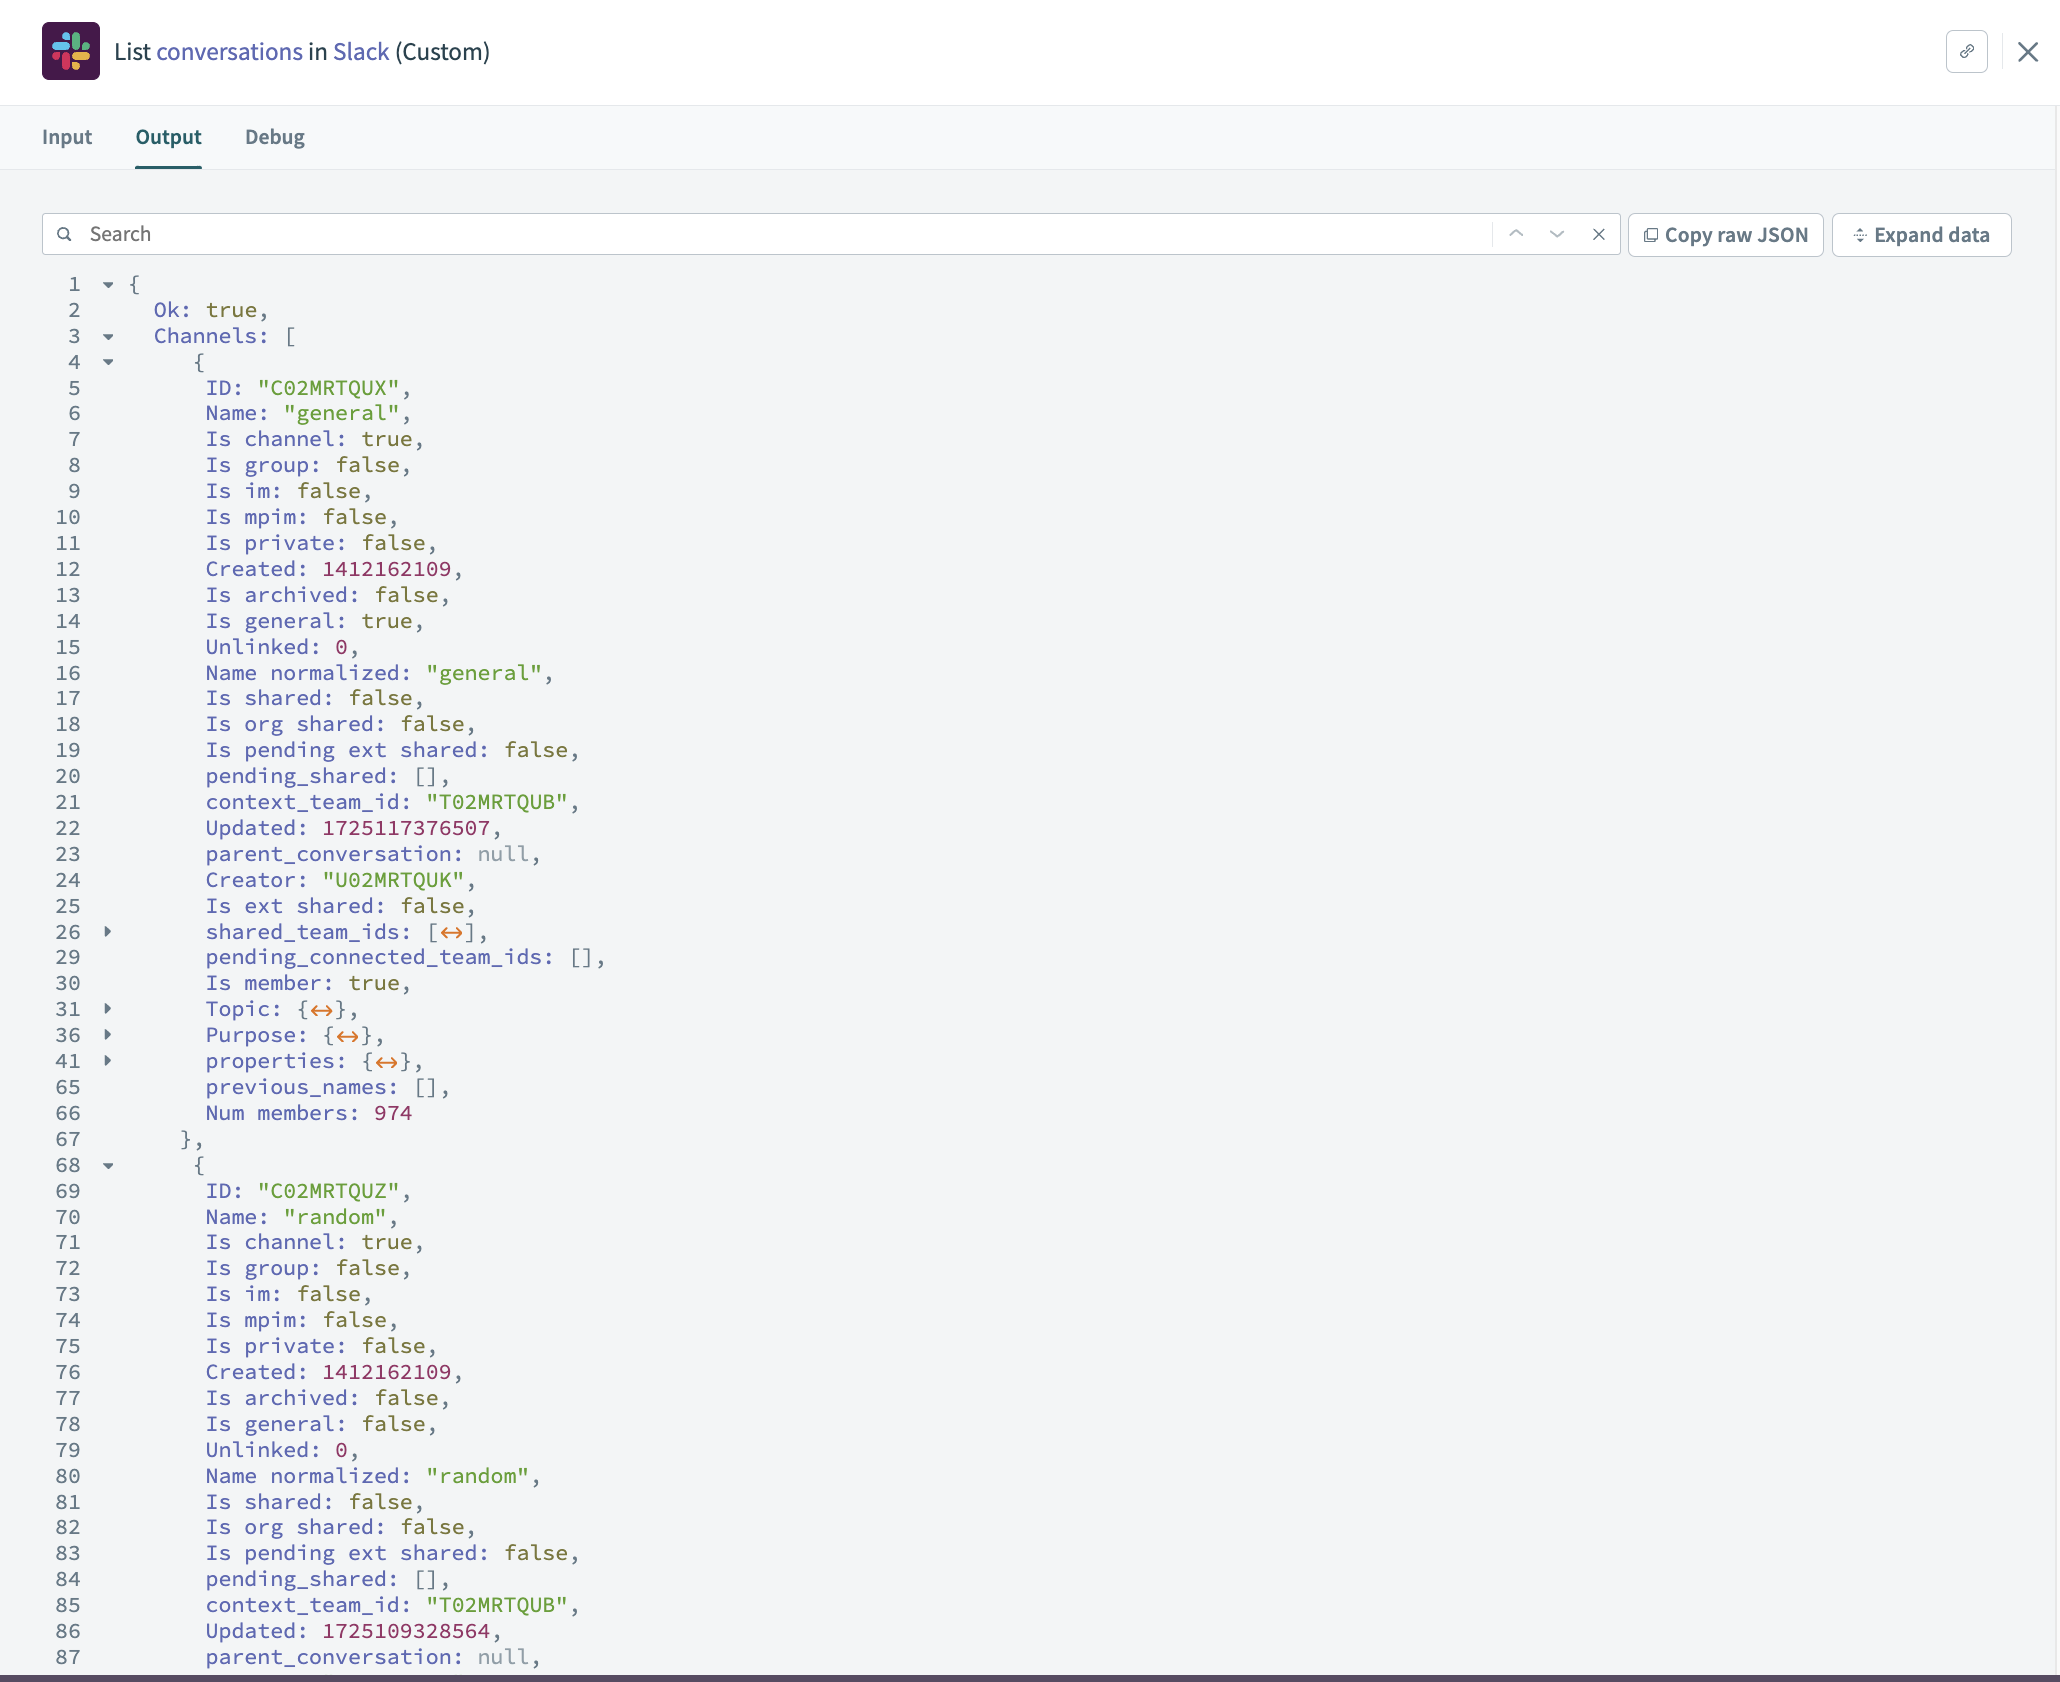Click the previous search result arrow
Viewport: 2060px width, 1682px height.
[x=1516, y=234]
